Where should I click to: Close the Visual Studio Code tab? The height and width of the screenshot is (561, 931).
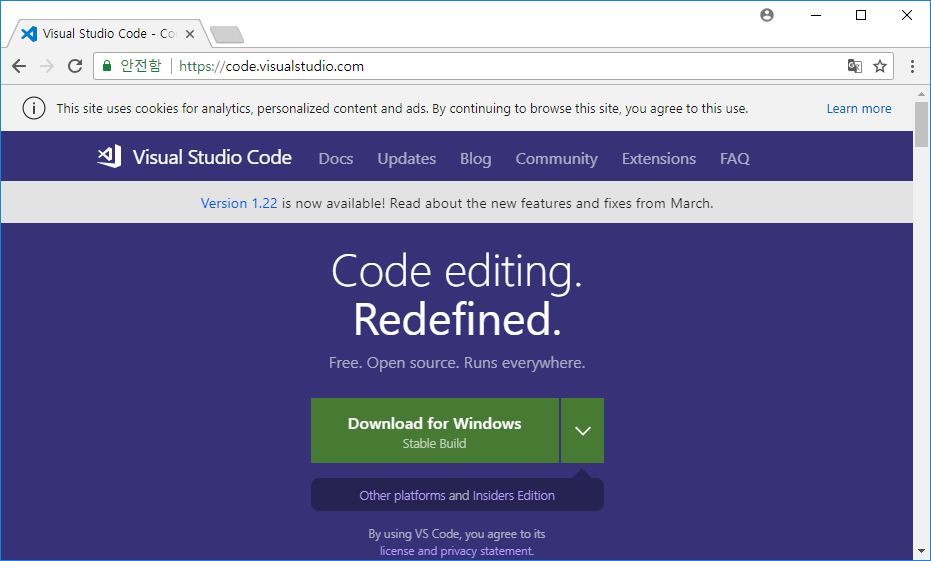[x=190, y=34]
